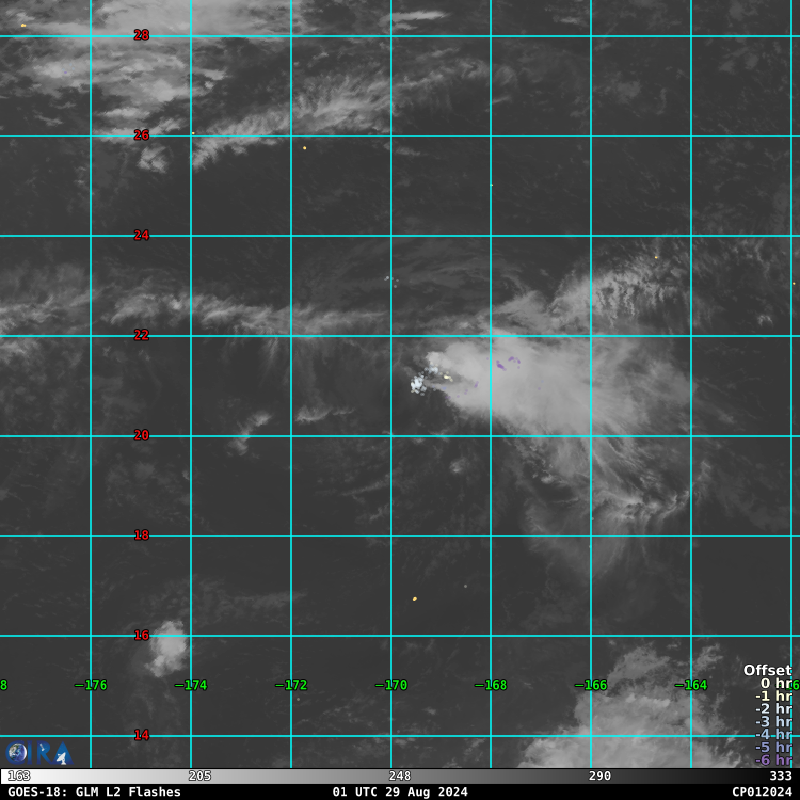Click the longitude label -174
Screen dimensions: 800x800
pyautogui.click(x=191, y=685)
